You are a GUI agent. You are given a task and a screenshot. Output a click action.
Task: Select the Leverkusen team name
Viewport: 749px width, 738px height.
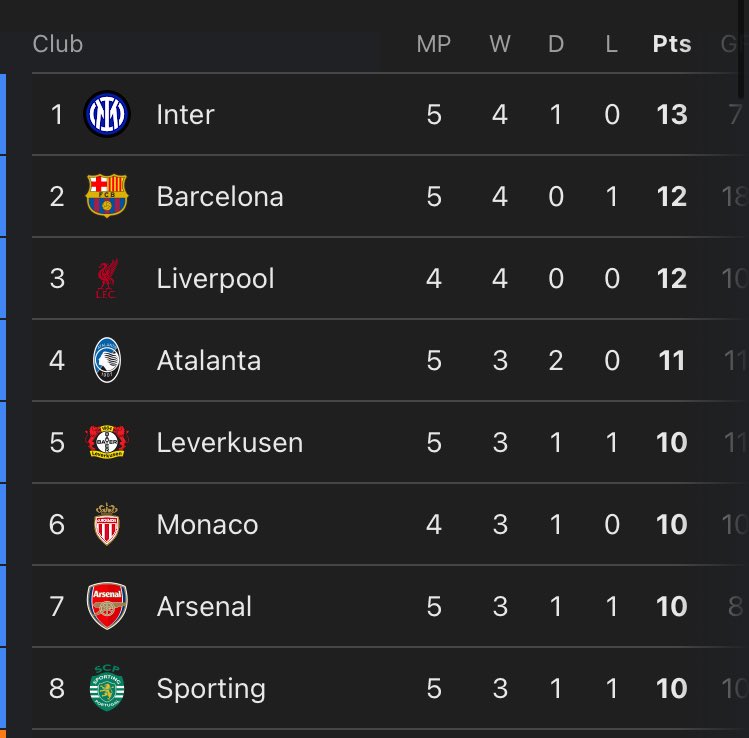(x=230, y=442)
